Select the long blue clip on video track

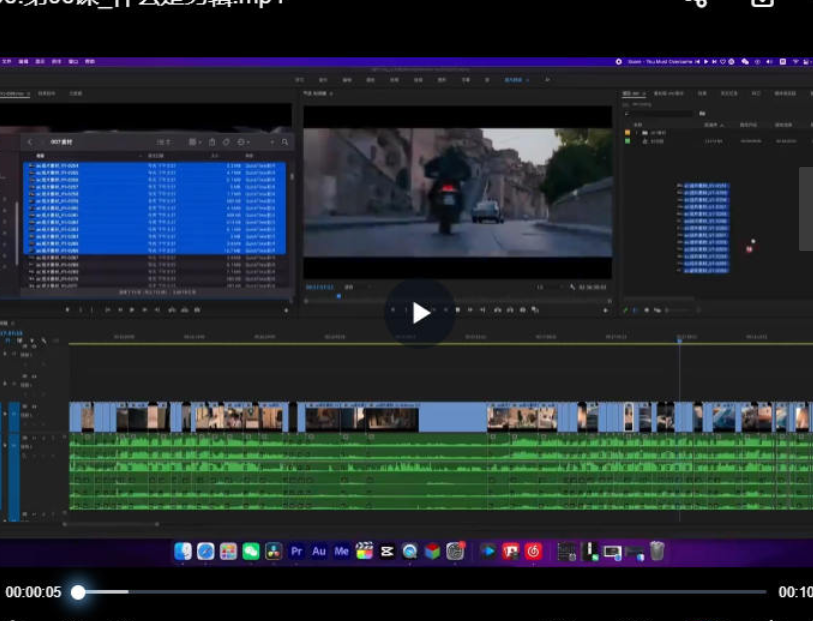452,417
